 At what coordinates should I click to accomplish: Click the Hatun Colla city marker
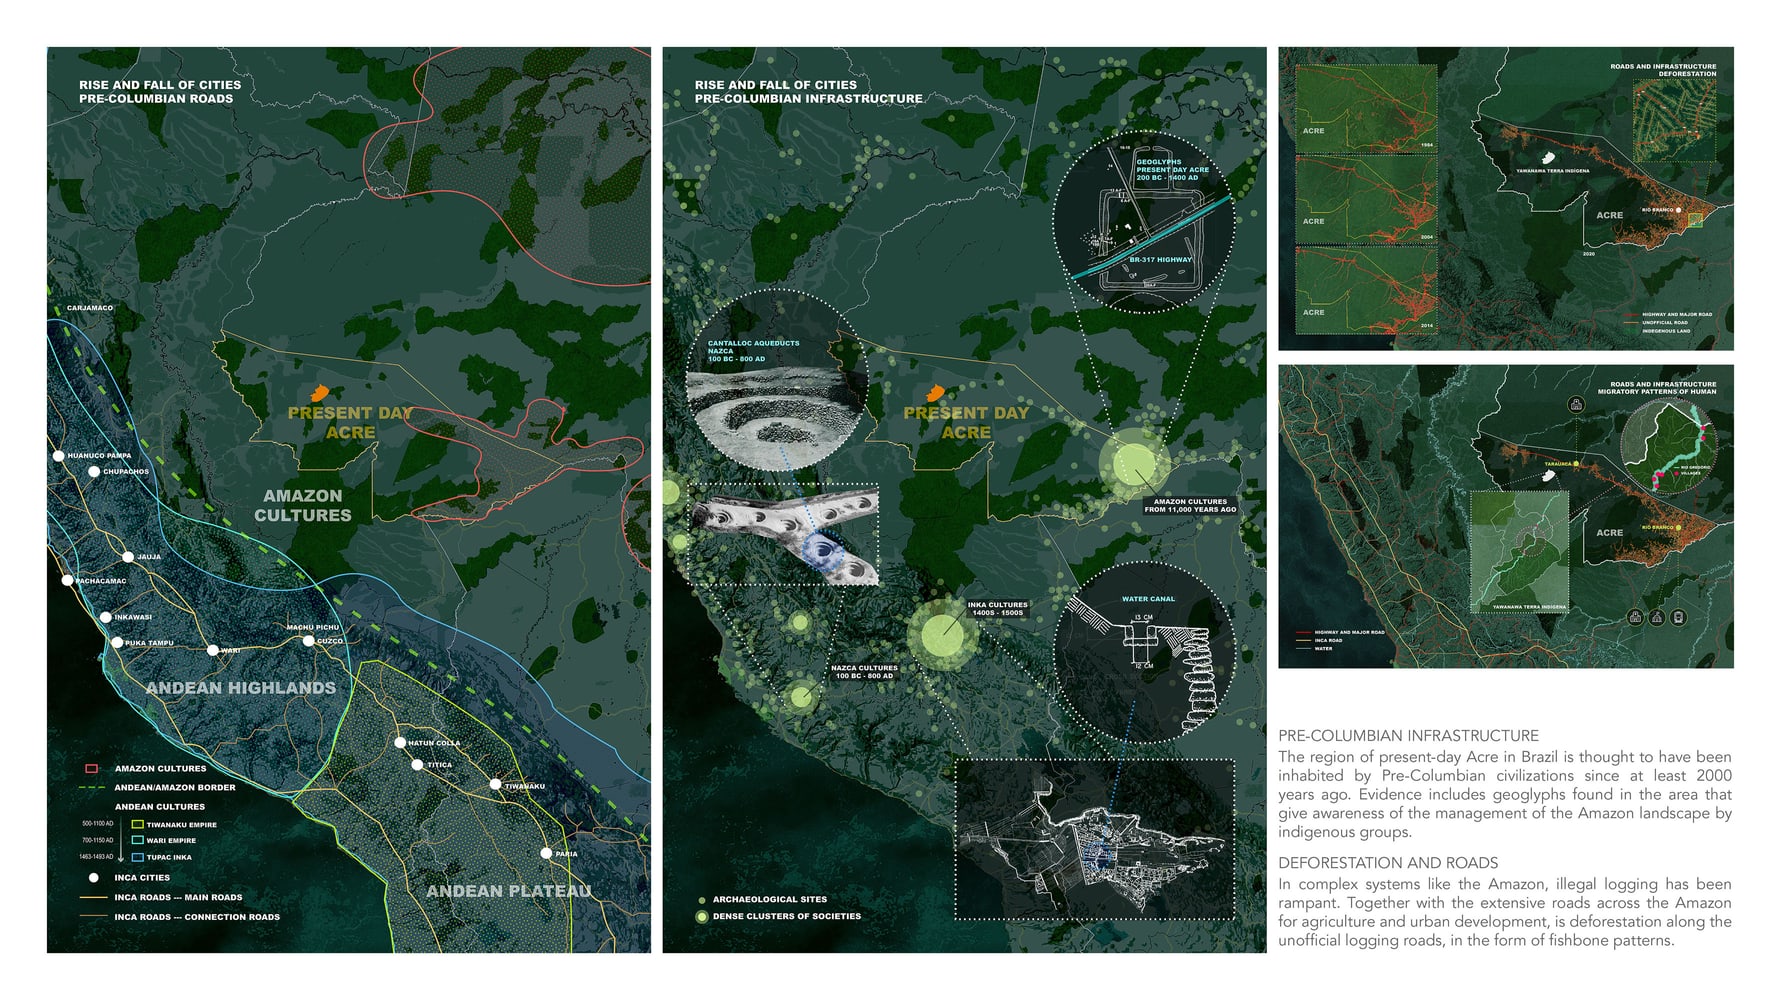tap(400, 743)
